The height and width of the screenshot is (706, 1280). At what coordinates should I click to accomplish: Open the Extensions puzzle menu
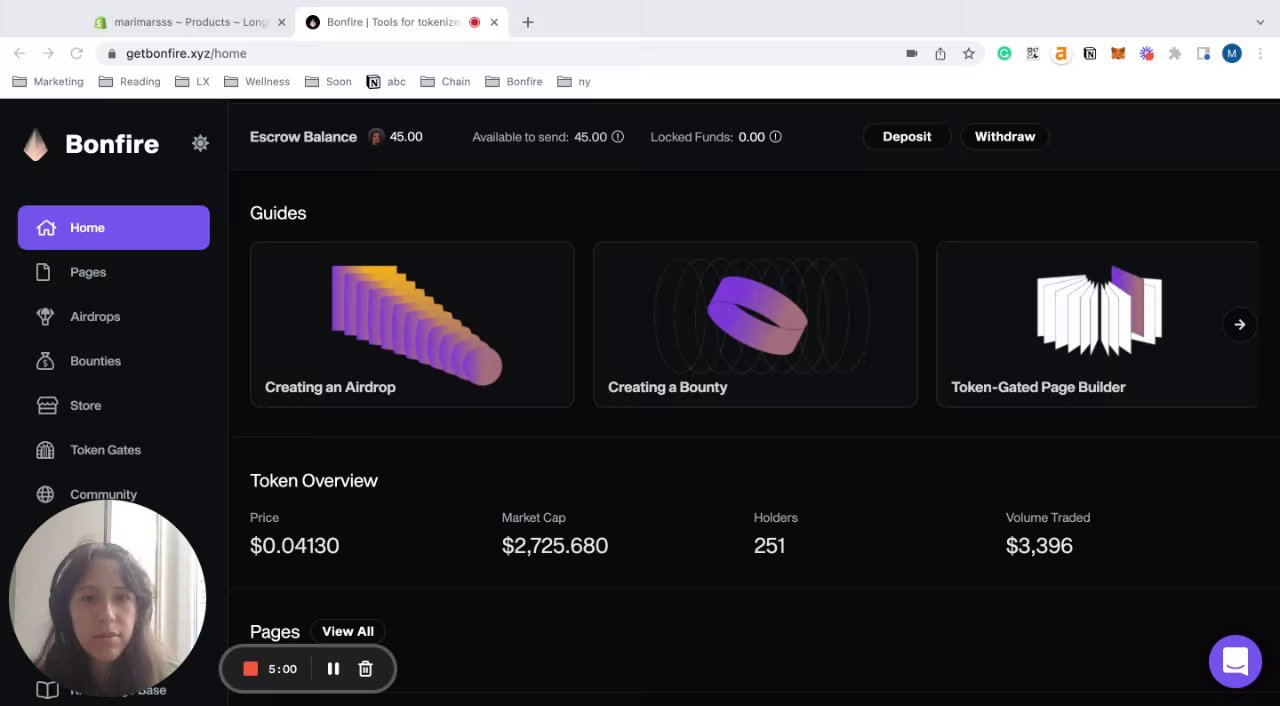pos(1175,53)
